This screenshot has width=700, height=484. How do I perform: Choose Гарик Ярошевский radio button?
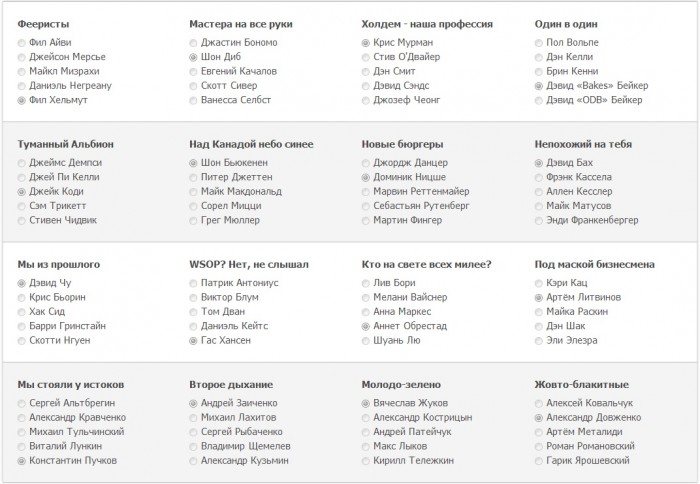pyautogui.click(x=539, y=460)
